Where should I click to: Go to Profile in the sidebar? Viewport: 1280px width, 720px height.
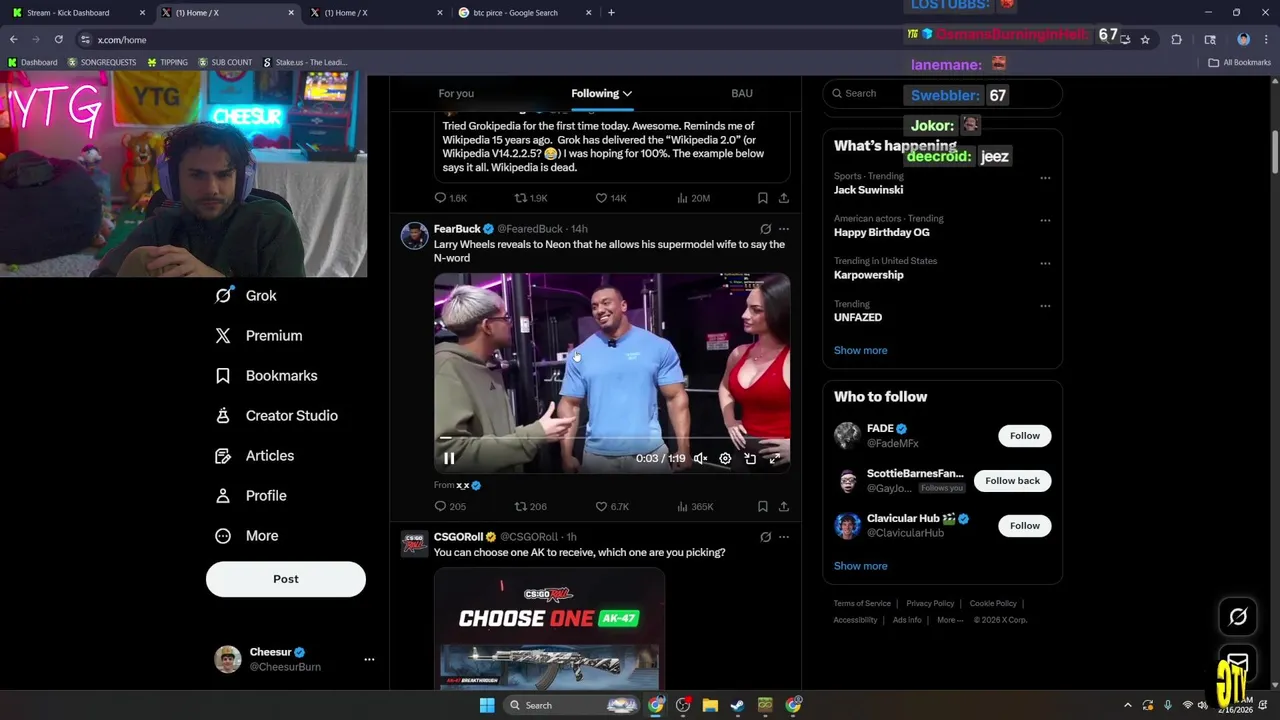point(250,496)
